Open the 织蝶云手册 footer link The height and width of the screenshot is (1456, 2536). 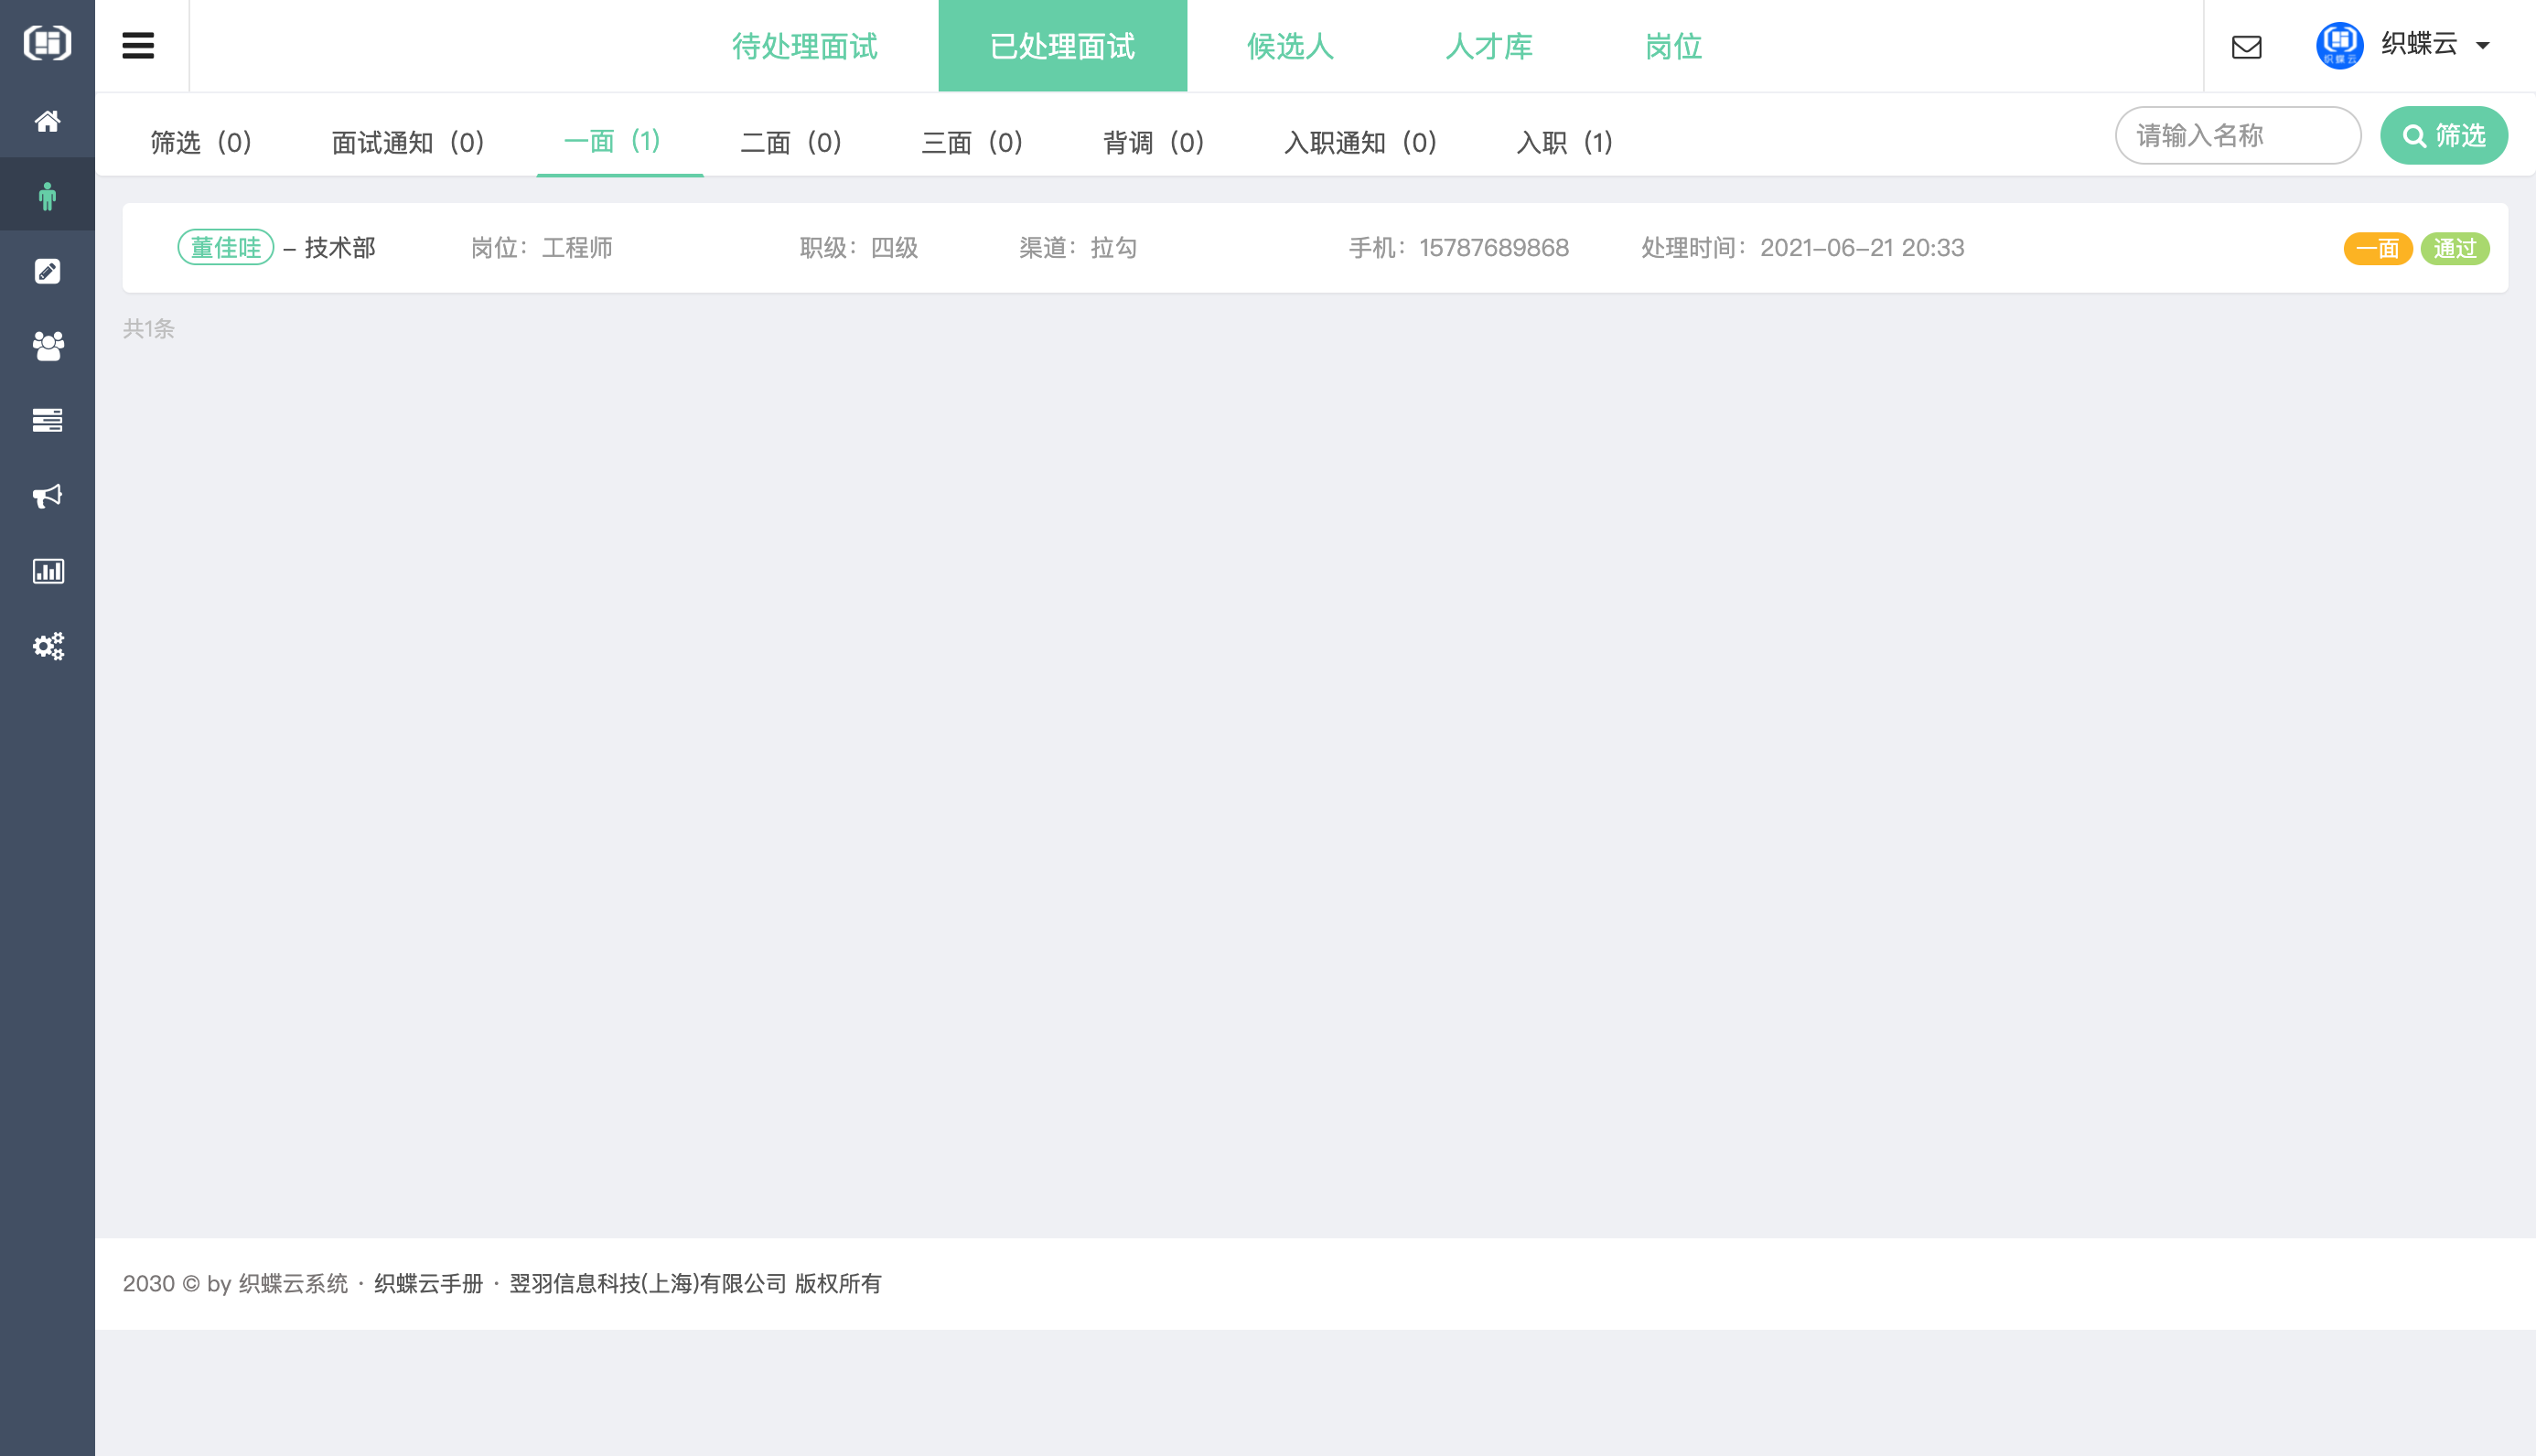[428, 1283]
